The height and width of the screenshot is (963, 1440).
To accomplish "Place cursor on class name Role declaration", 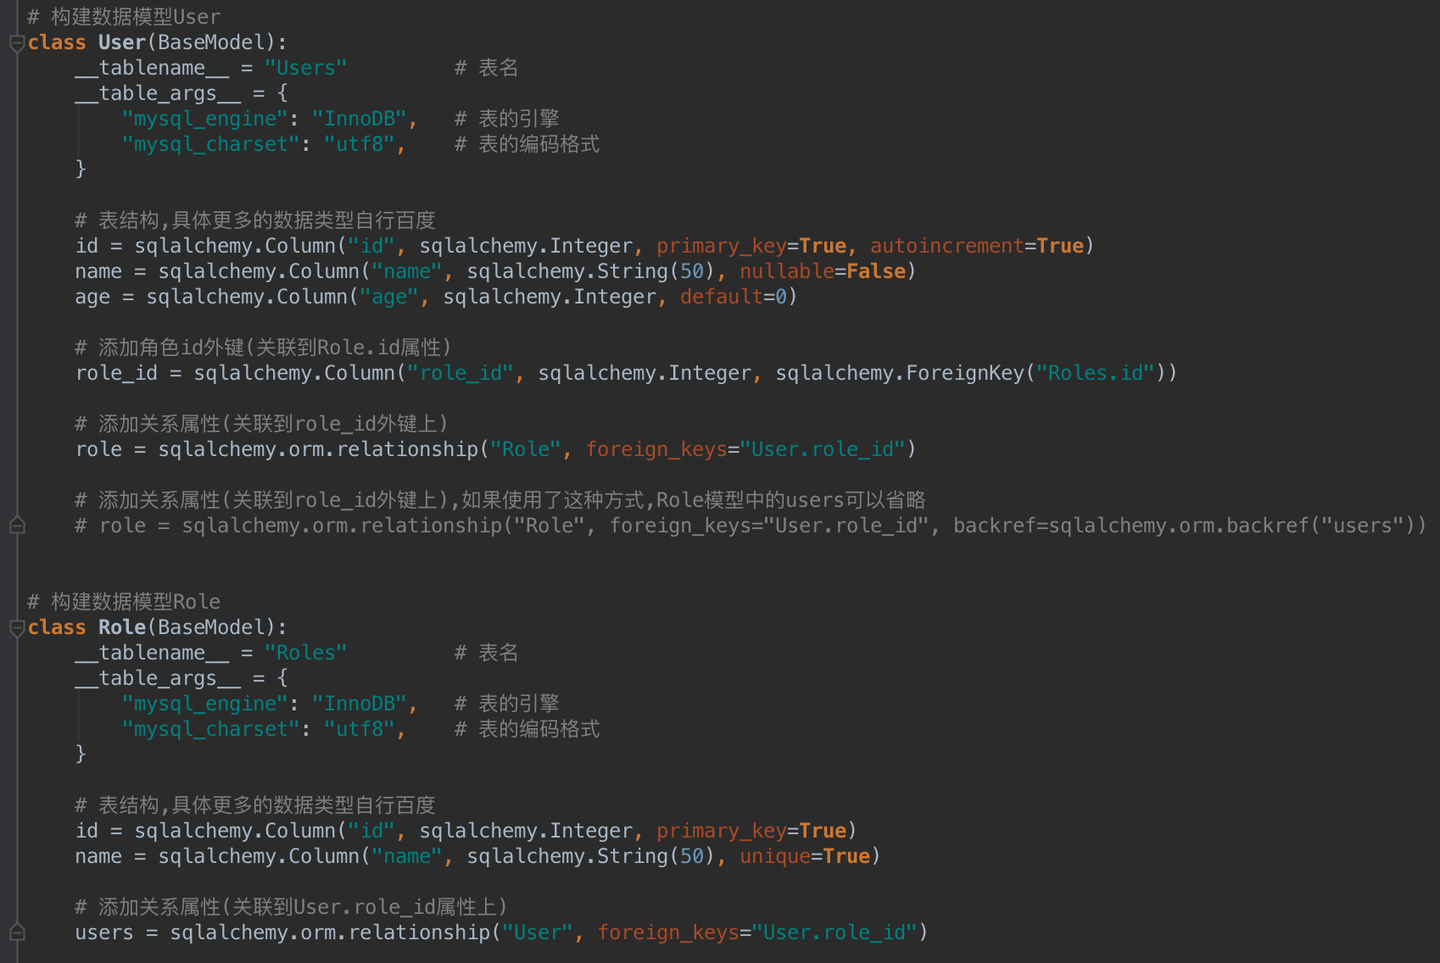I will (x=122, y=627).
